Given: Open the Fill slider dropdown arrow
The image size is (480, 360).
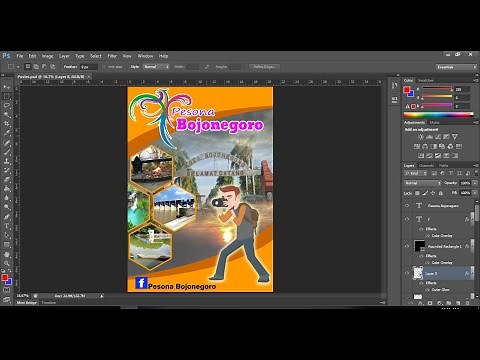Looking at the screenshot, I should [475, 193].
